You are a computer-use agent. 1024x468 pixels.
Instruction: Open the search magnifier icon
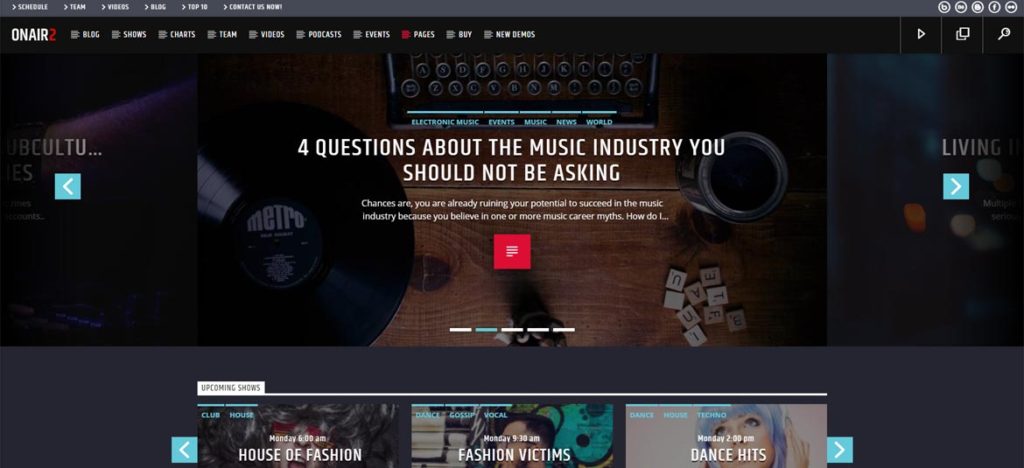tap(1004, 35)
